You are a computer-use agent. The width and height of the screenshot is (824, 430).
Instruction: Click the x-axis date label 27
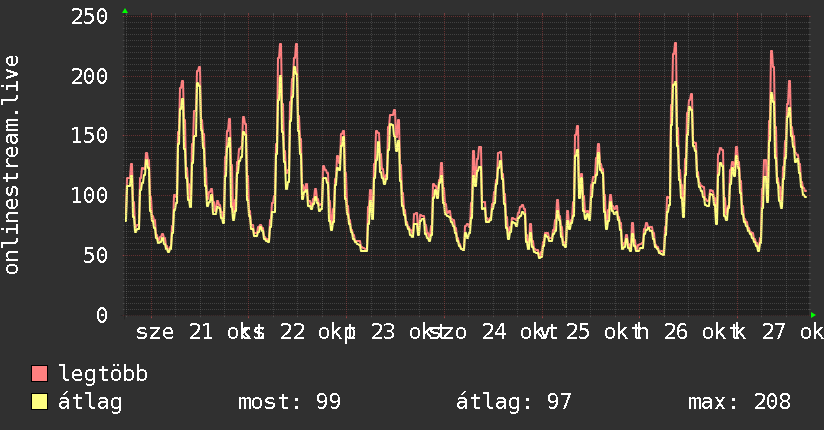click(774, 332)
